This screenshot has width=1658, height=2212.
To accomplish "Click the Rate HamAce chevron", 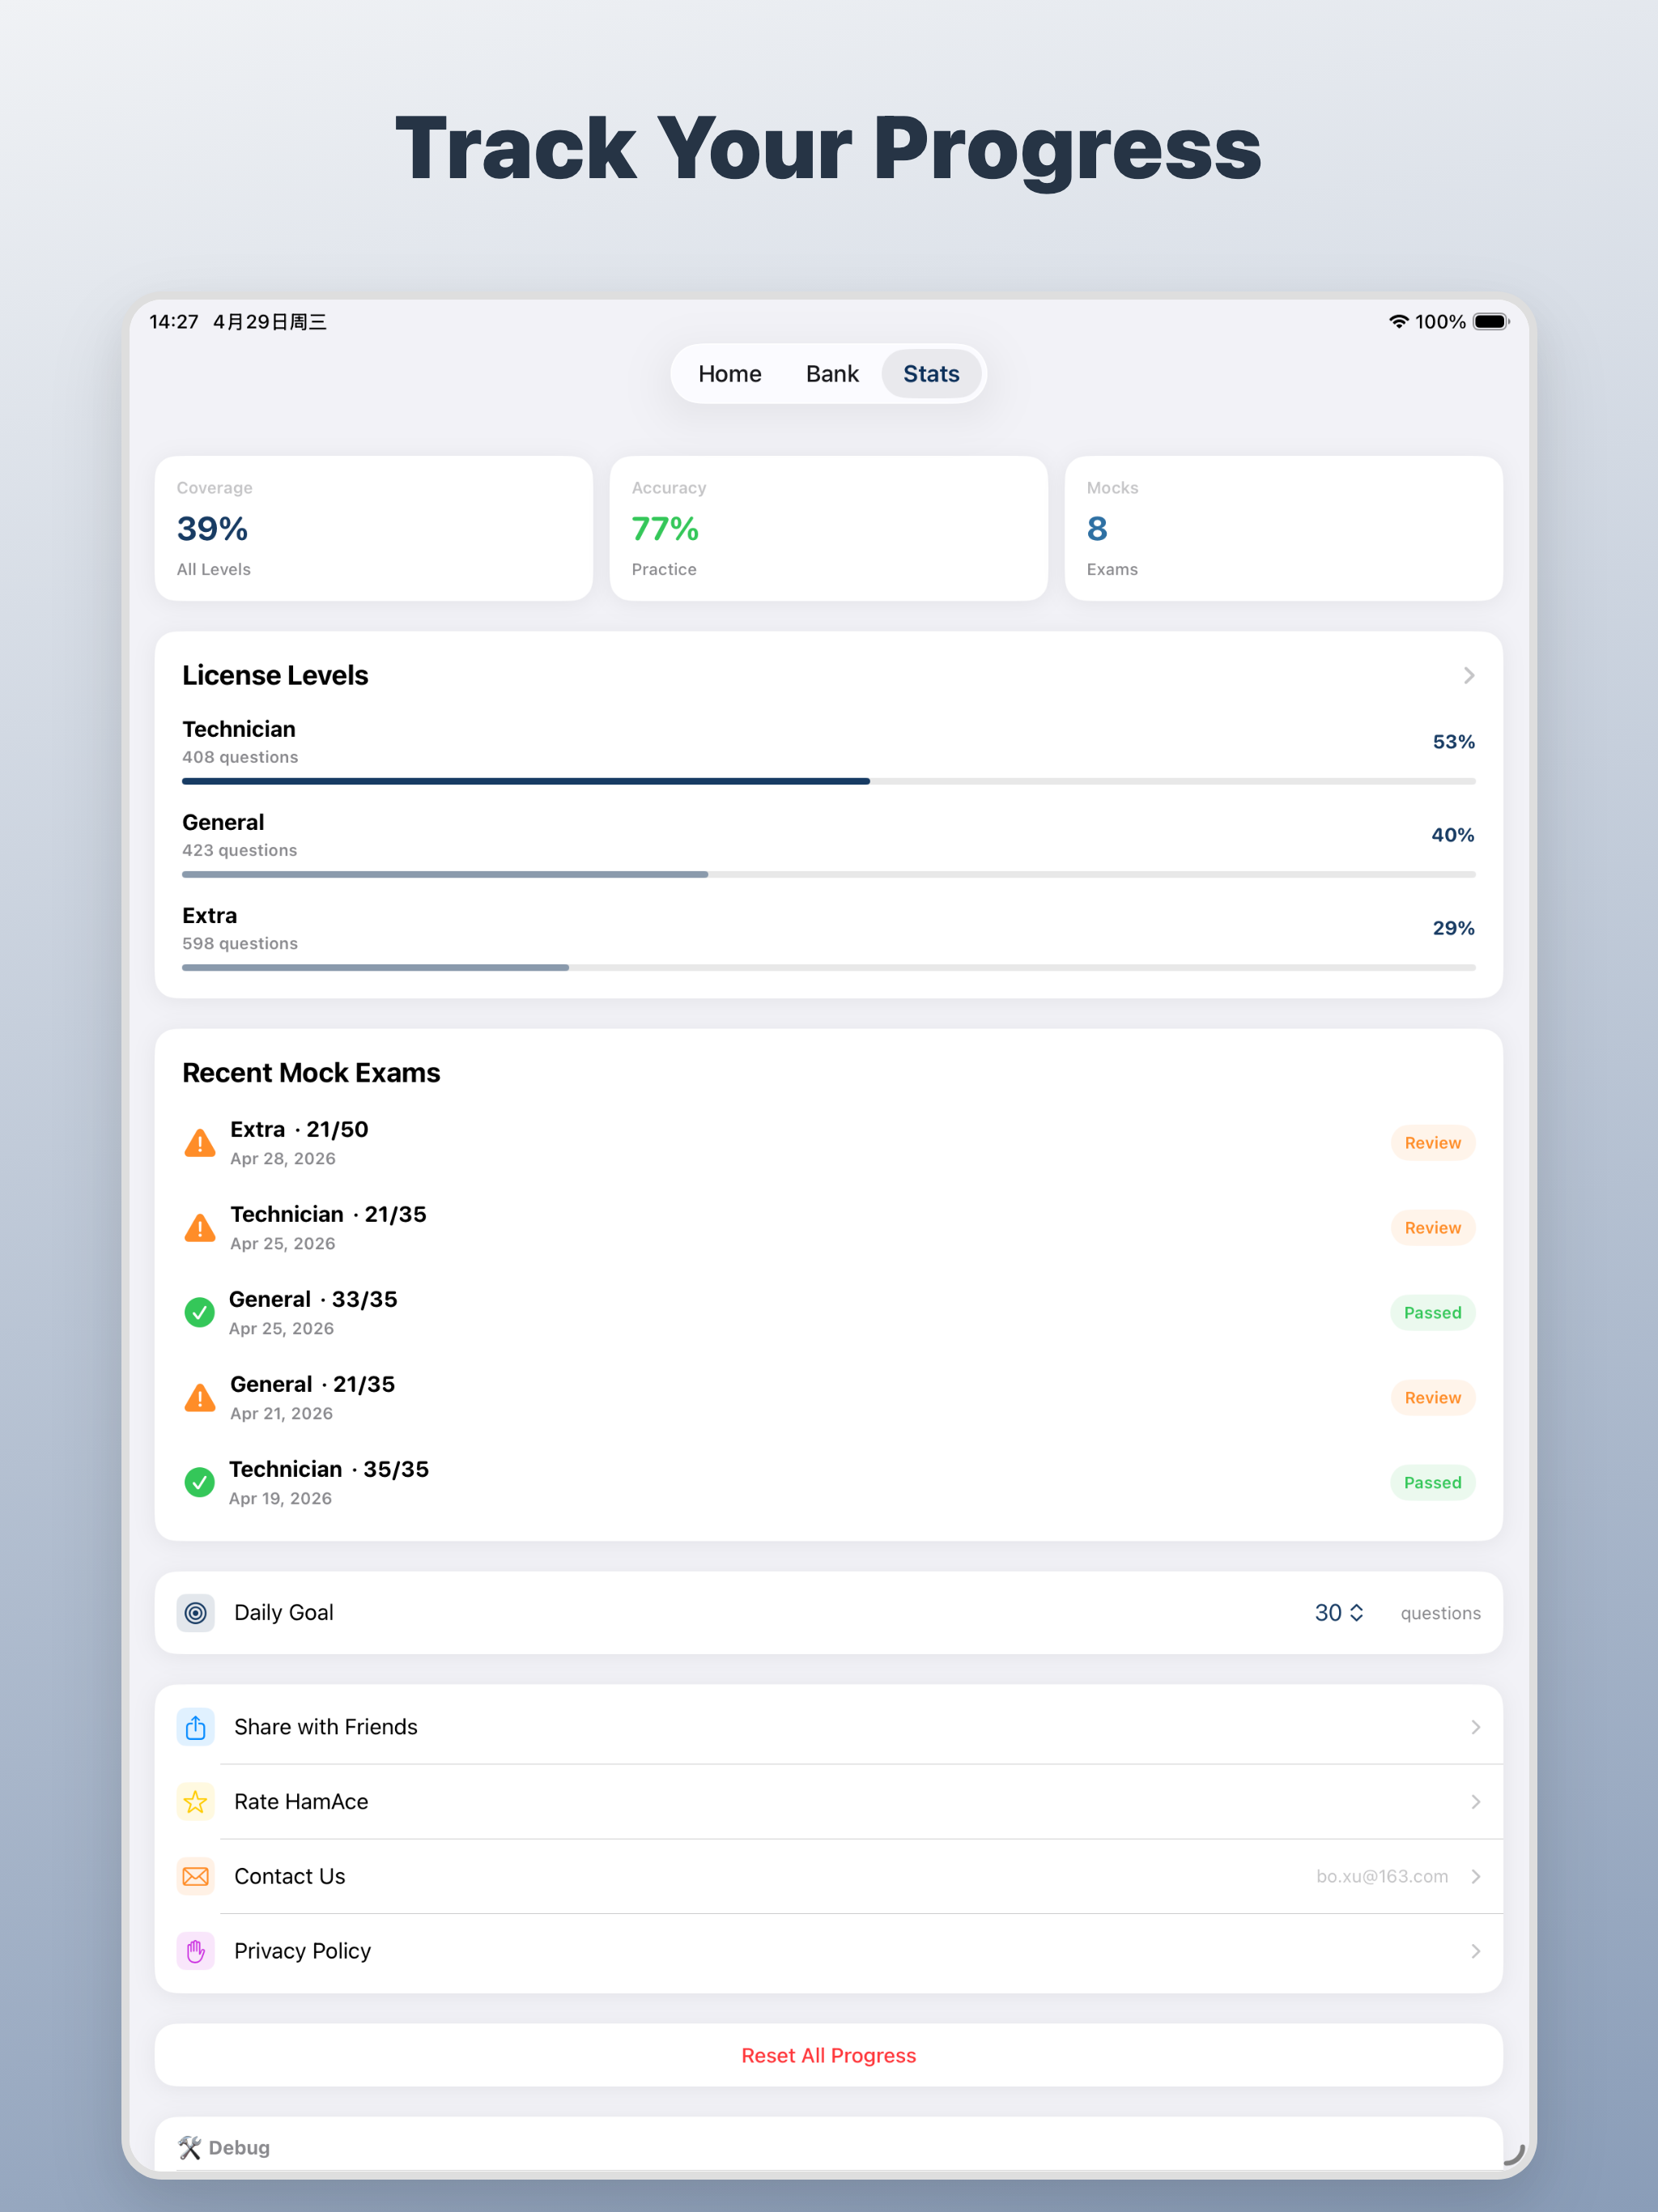I will click(x=1476, y=1802).
